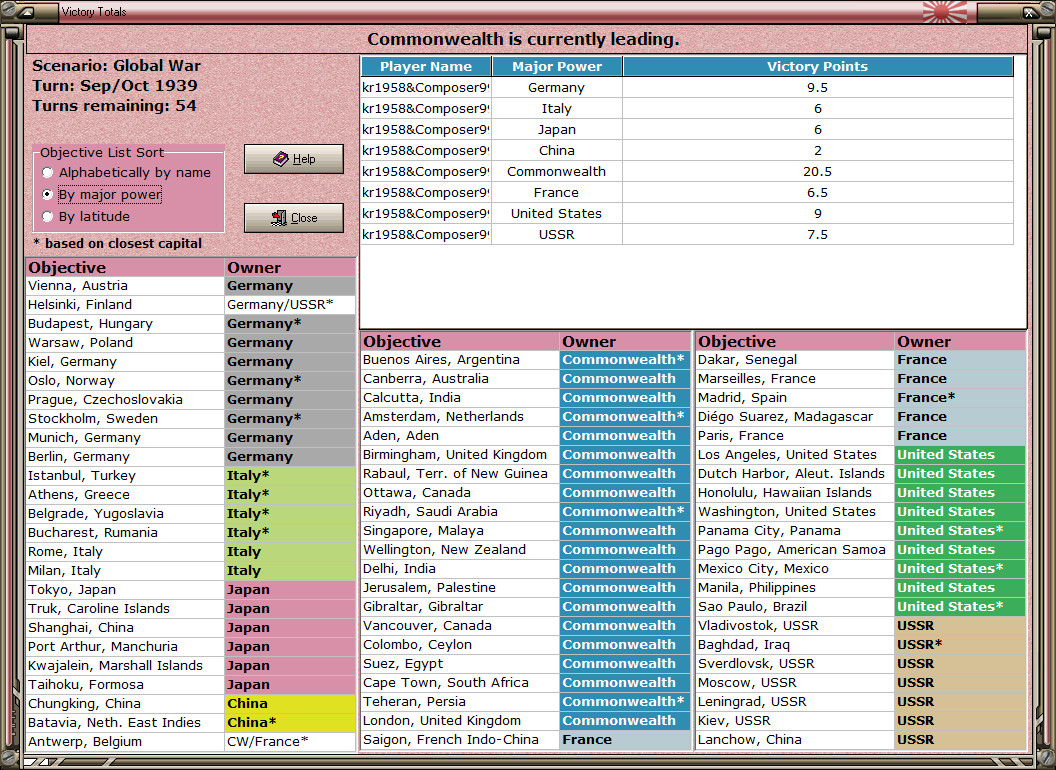Click the Rome, Italy objective
Screen dimensions: 1056x770
coord(125,551)
